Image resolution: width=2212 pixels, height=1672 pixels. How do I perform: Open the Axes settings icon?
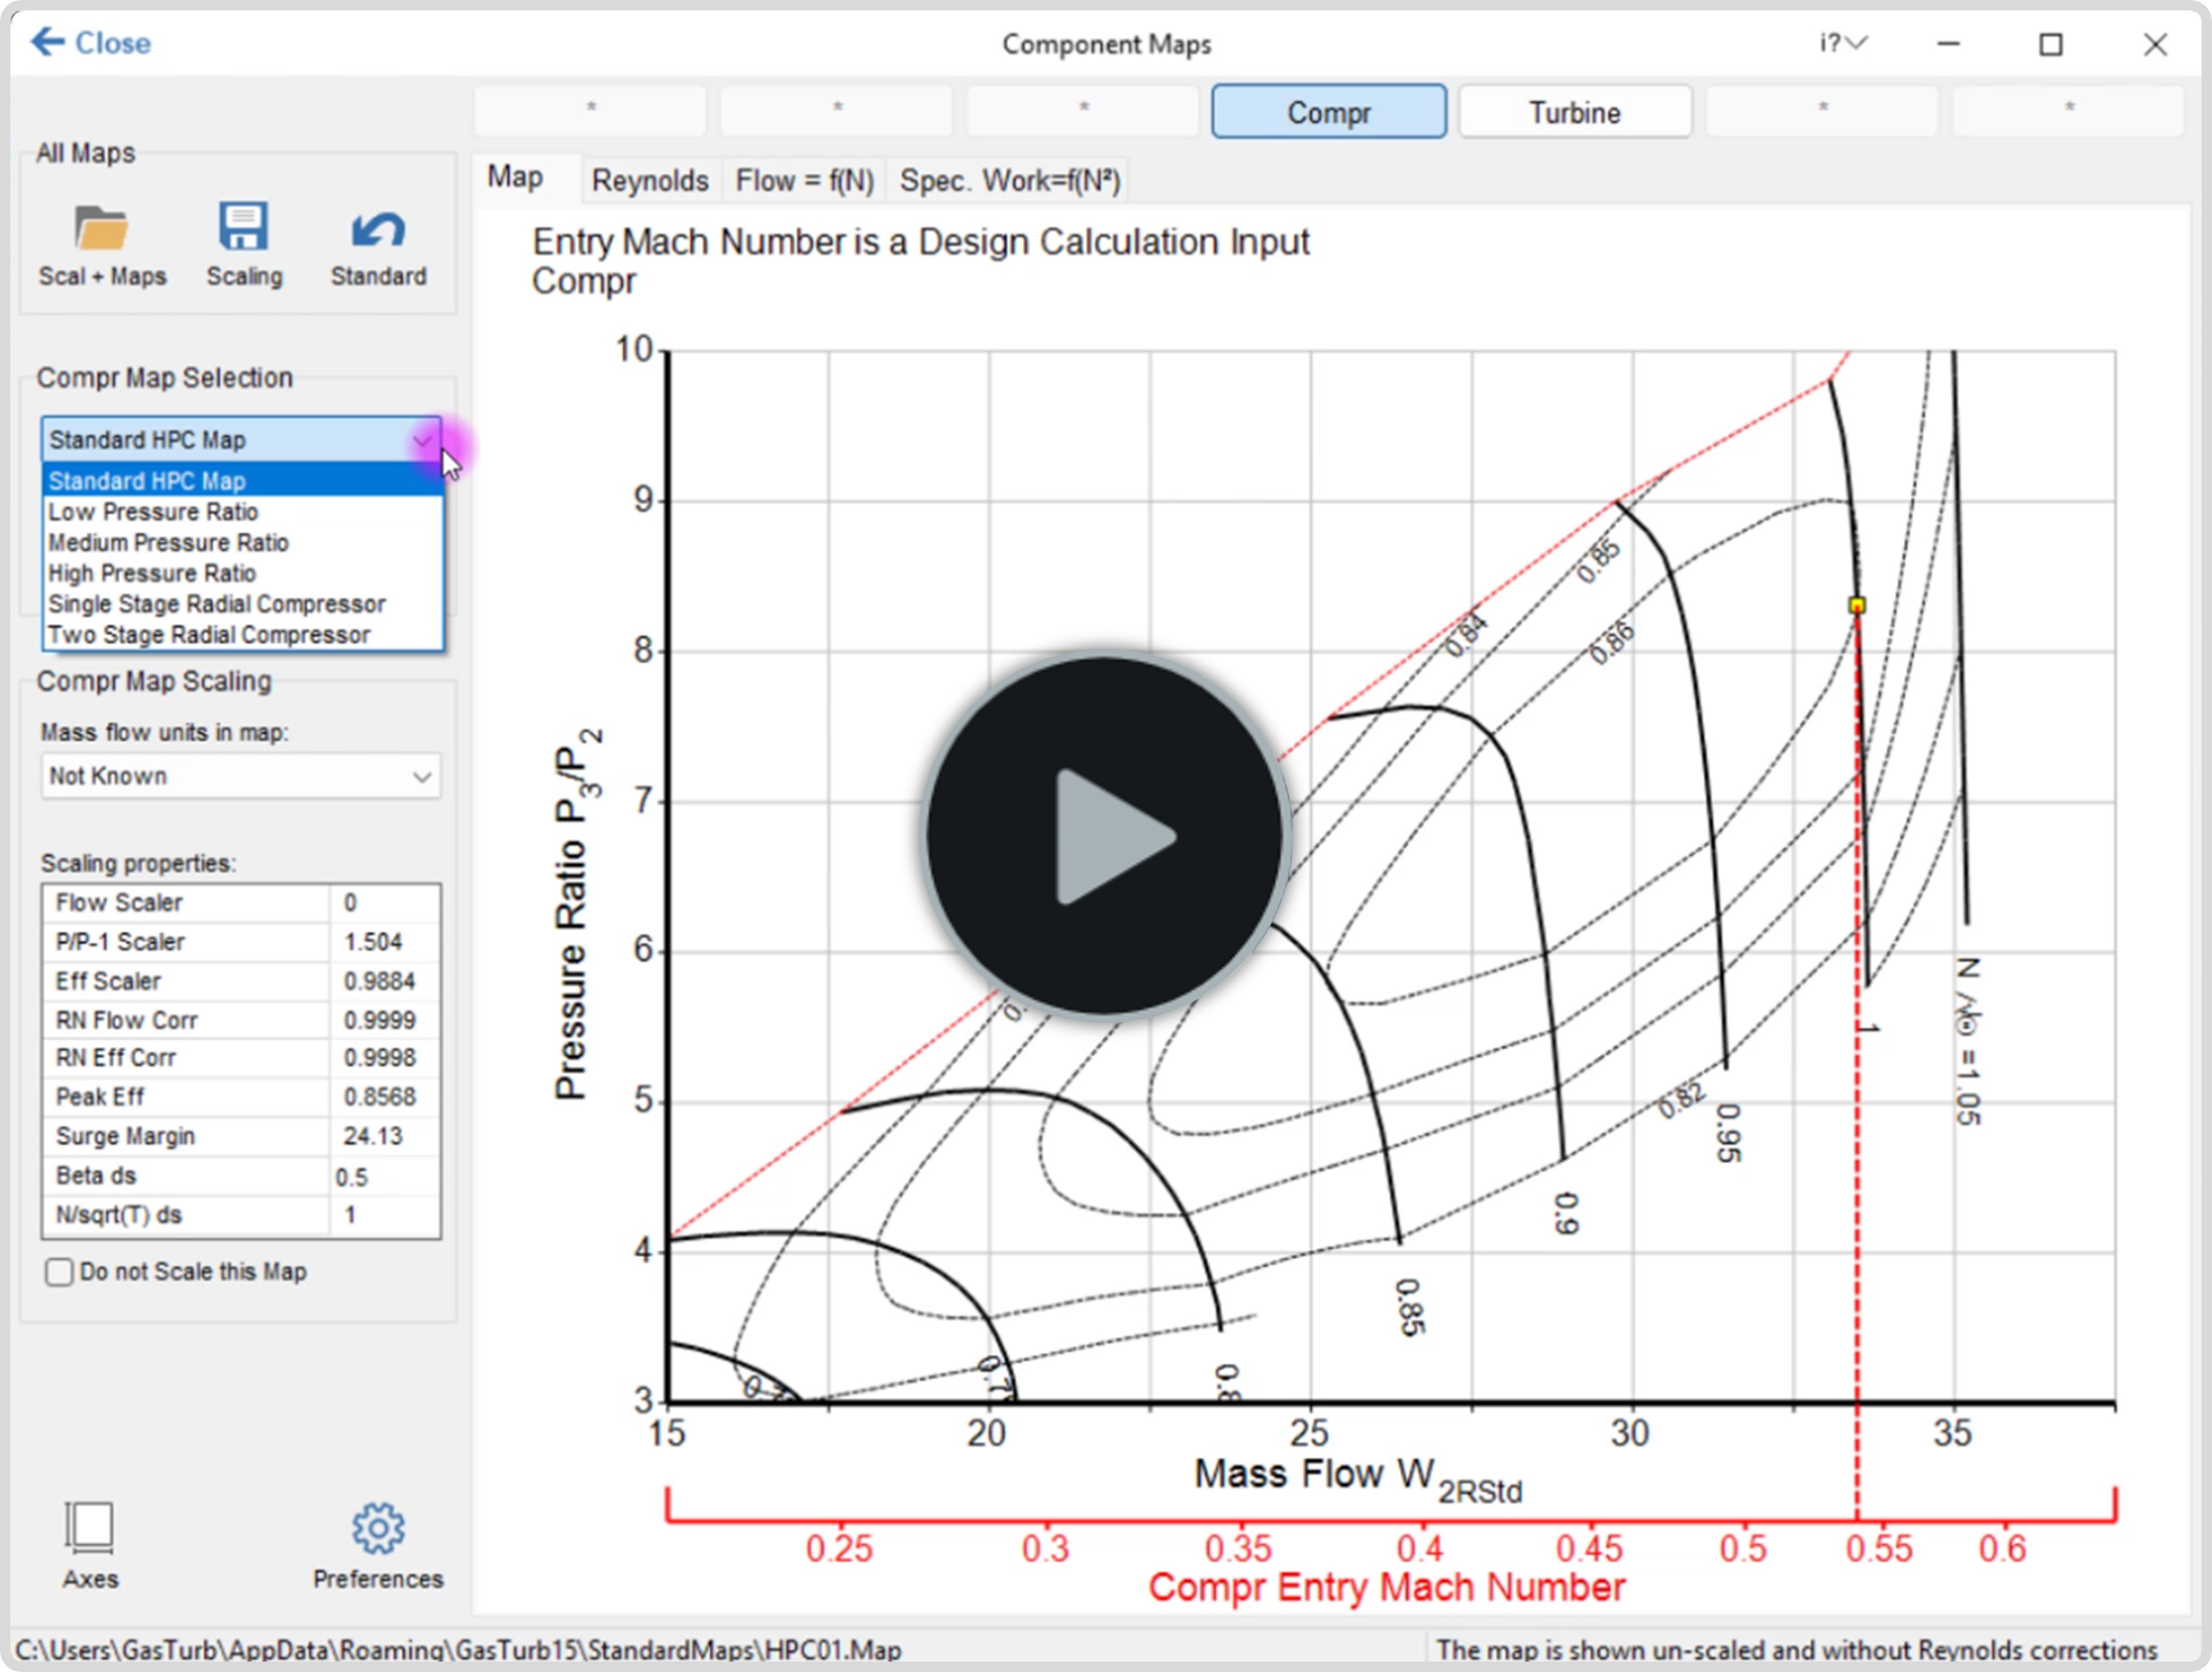(x=90, y=1529)
